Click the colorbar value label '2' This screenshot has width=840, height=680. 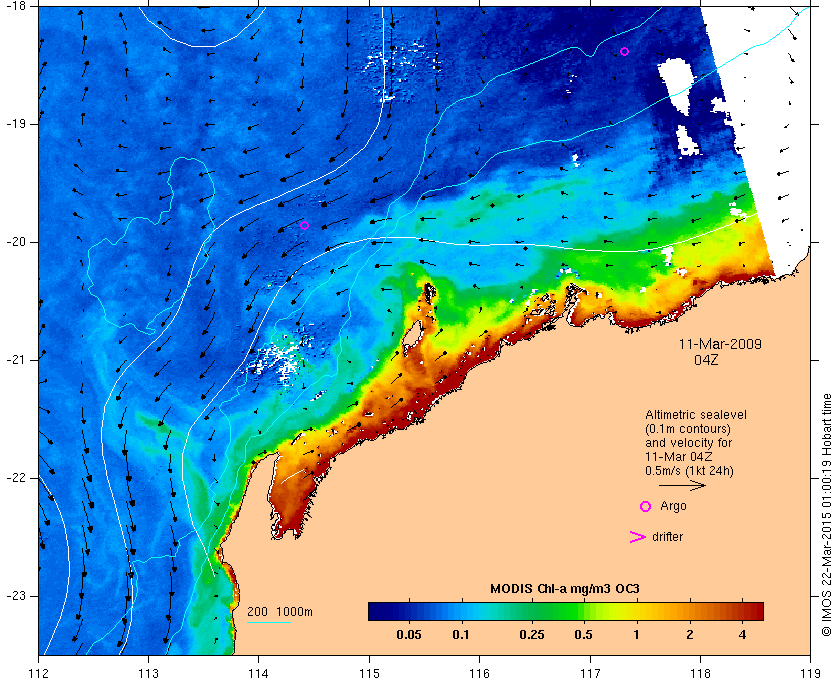point(689,635)
